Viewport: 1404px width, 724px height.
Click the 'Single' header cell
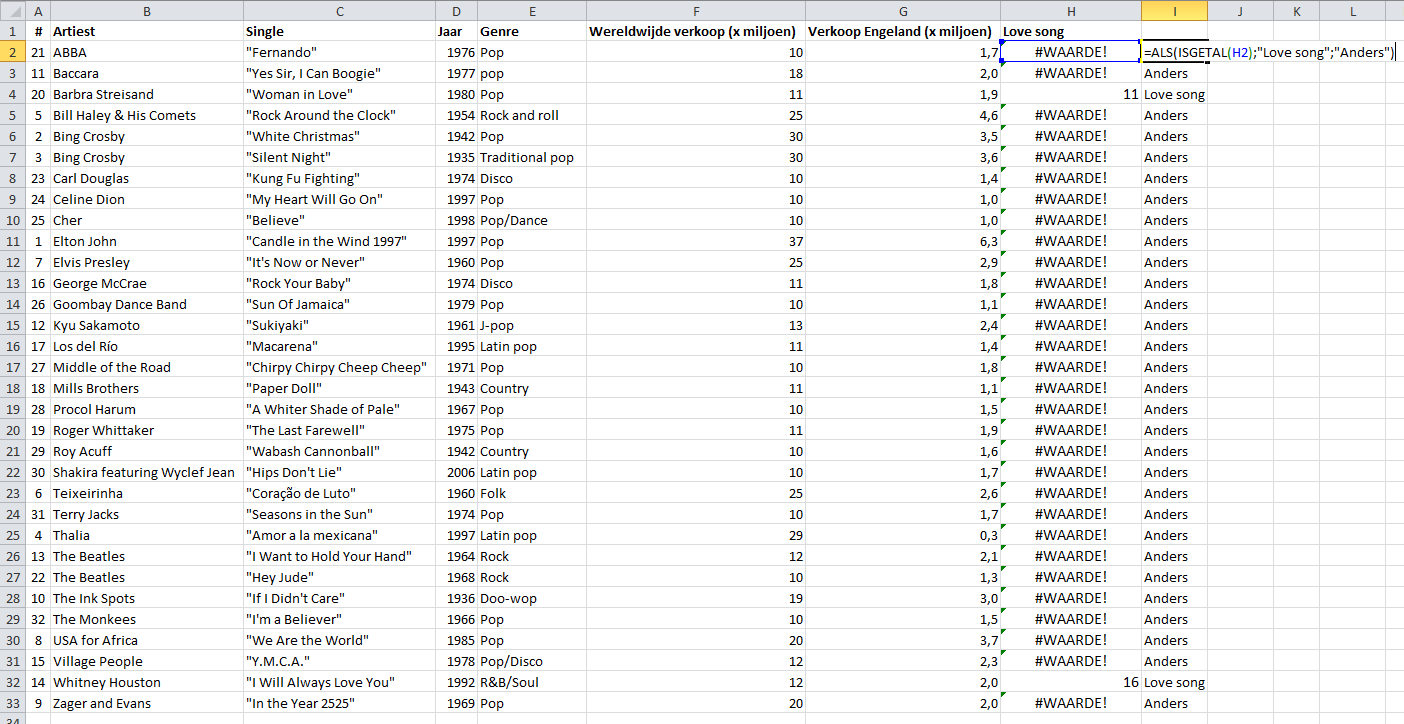click(x=339, y=31)
